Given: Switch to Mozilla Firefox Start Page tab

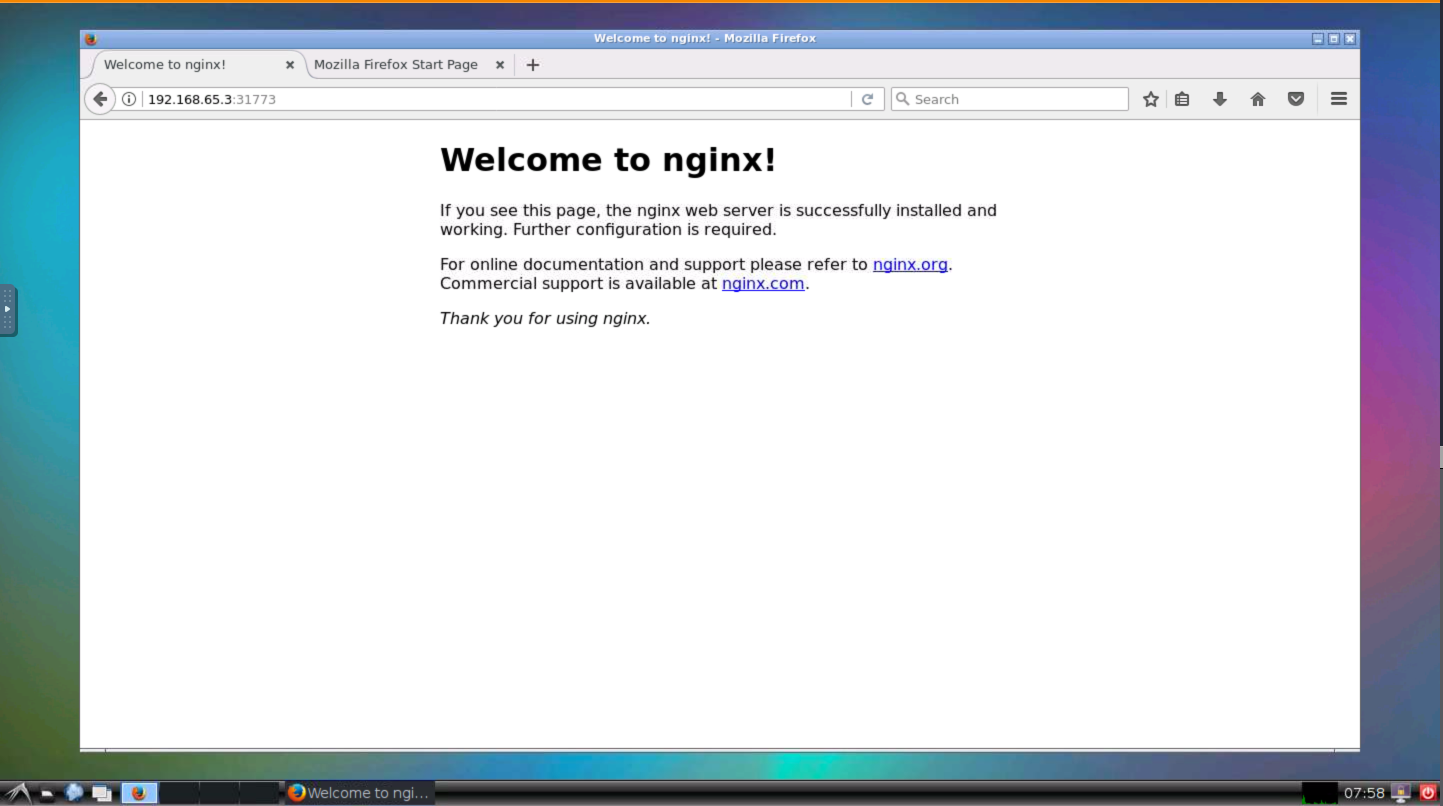Looking at the screenshot, I should tap(396, 65).
